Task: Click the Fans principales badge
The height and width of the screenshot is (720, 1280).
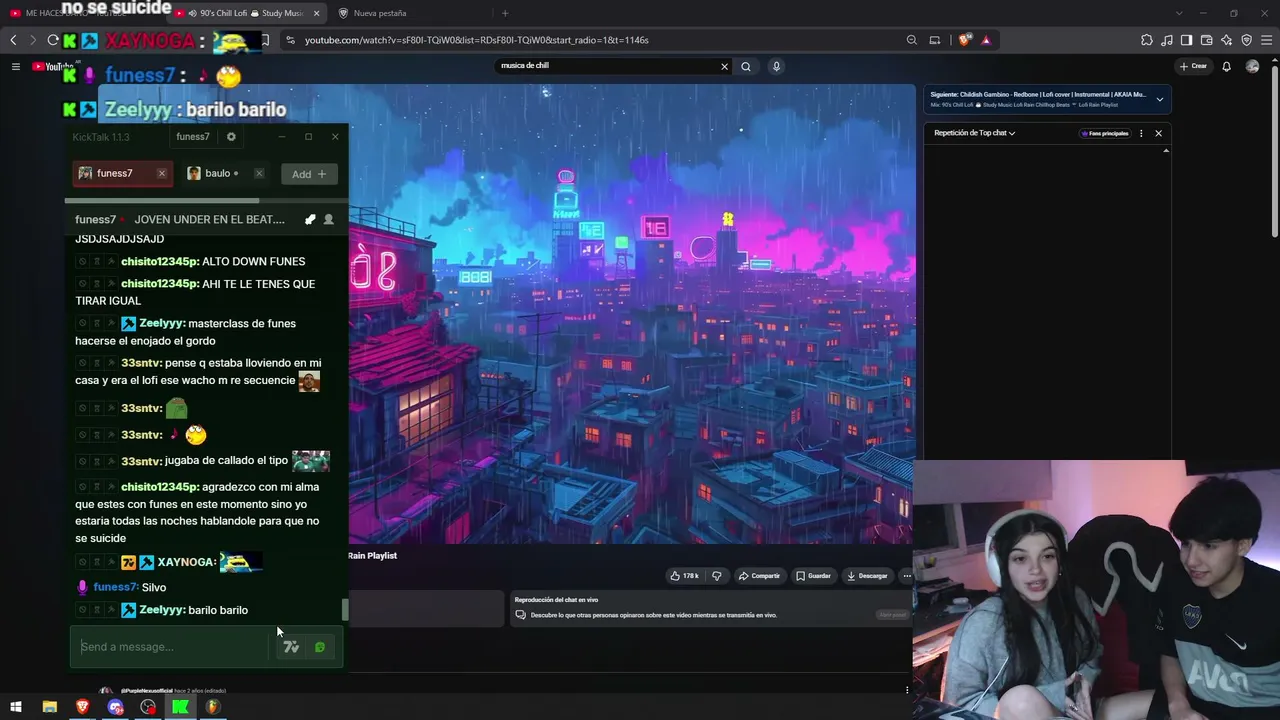Action: point(1105,133)
